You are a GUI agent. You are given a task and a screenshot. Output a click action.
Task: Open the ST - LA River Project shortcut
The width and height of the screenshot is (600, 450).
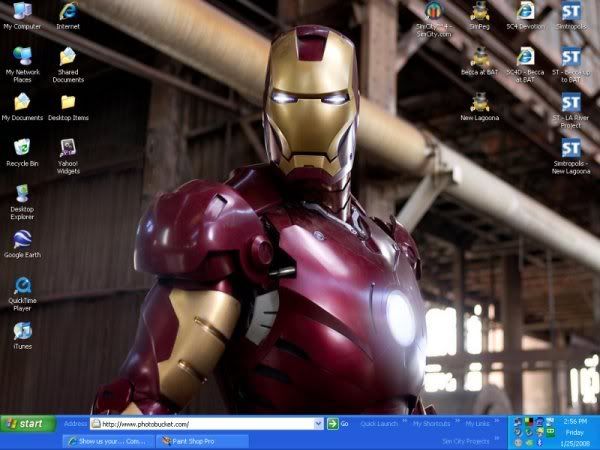point(571,111)
